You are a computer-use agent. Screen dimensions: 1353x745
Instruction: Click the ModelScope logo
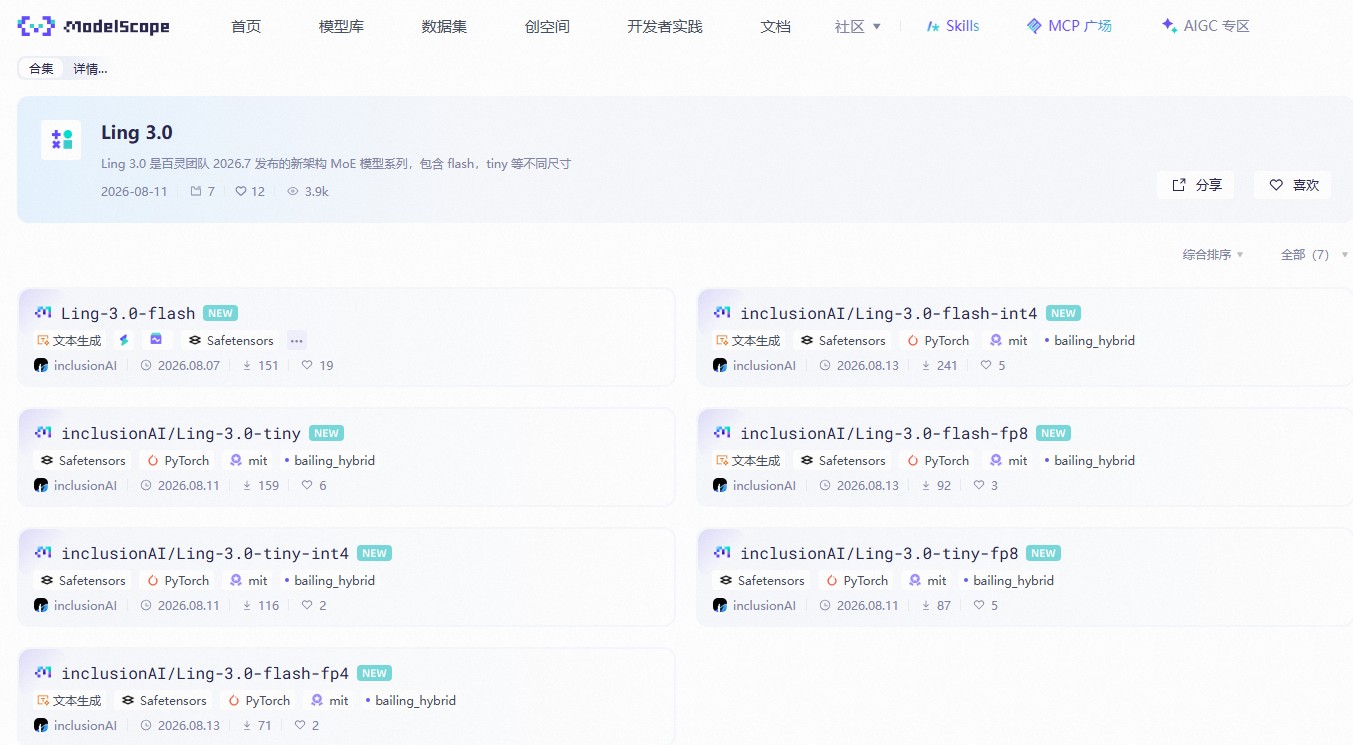click(x=93, y=26)
